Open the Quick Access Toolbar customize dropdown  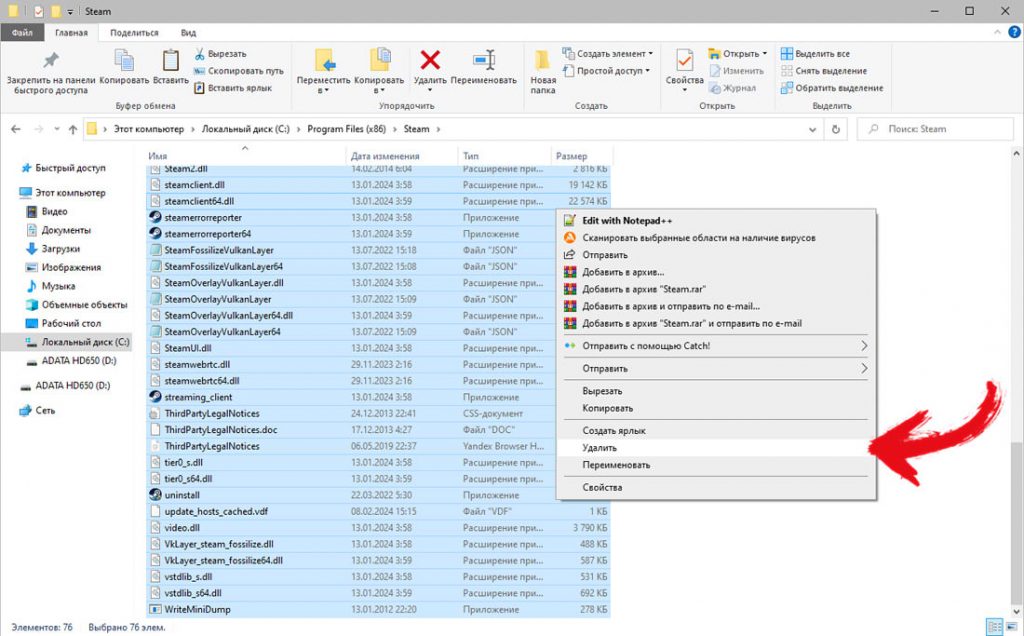[x=70, y=12]
